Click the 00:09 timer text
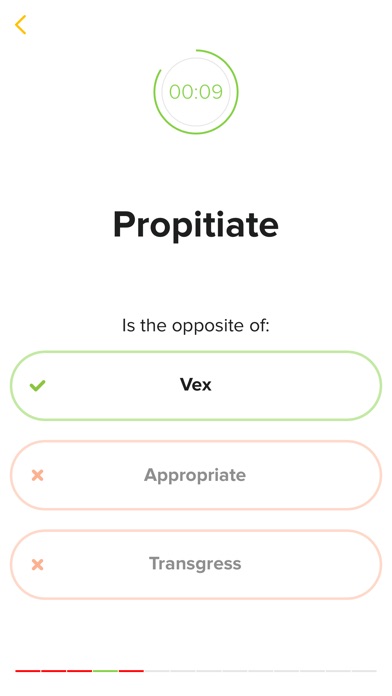 click(196, 92)
